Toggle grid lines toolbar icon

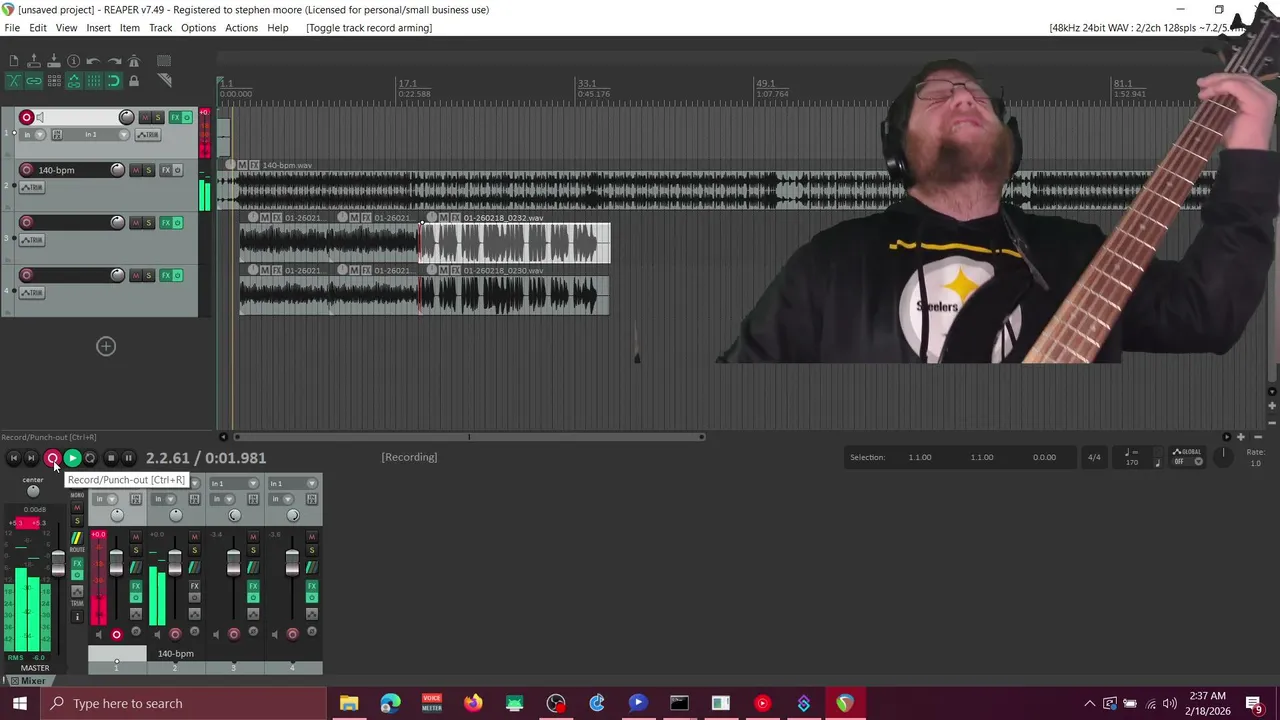click(x=94, y=81)
